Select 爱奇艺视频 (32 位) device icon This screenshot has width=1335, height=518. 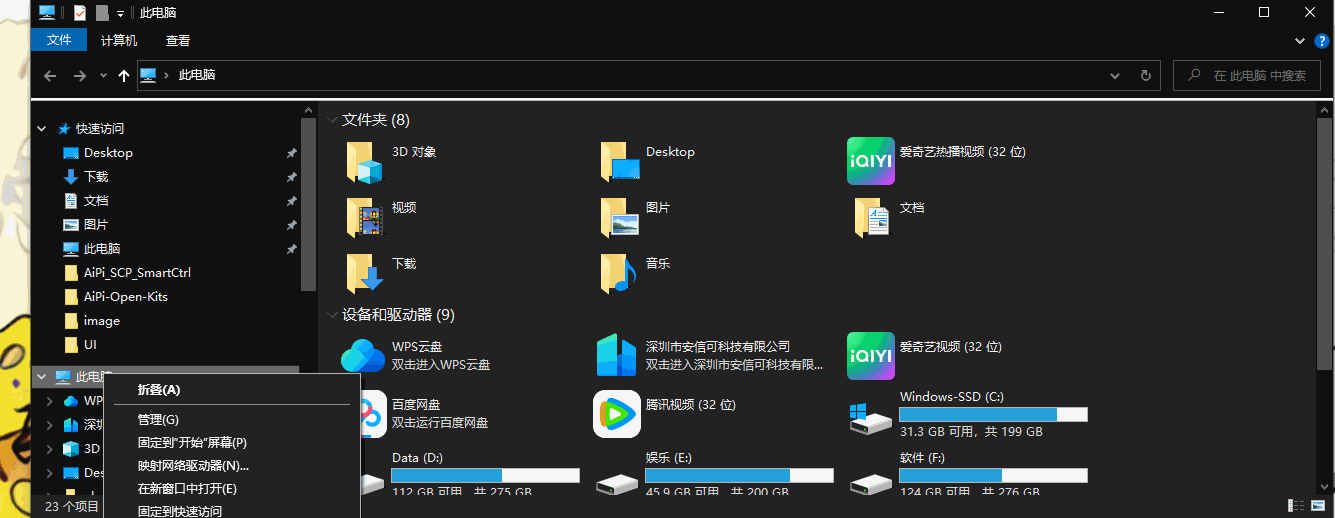[x=871, y=356]
